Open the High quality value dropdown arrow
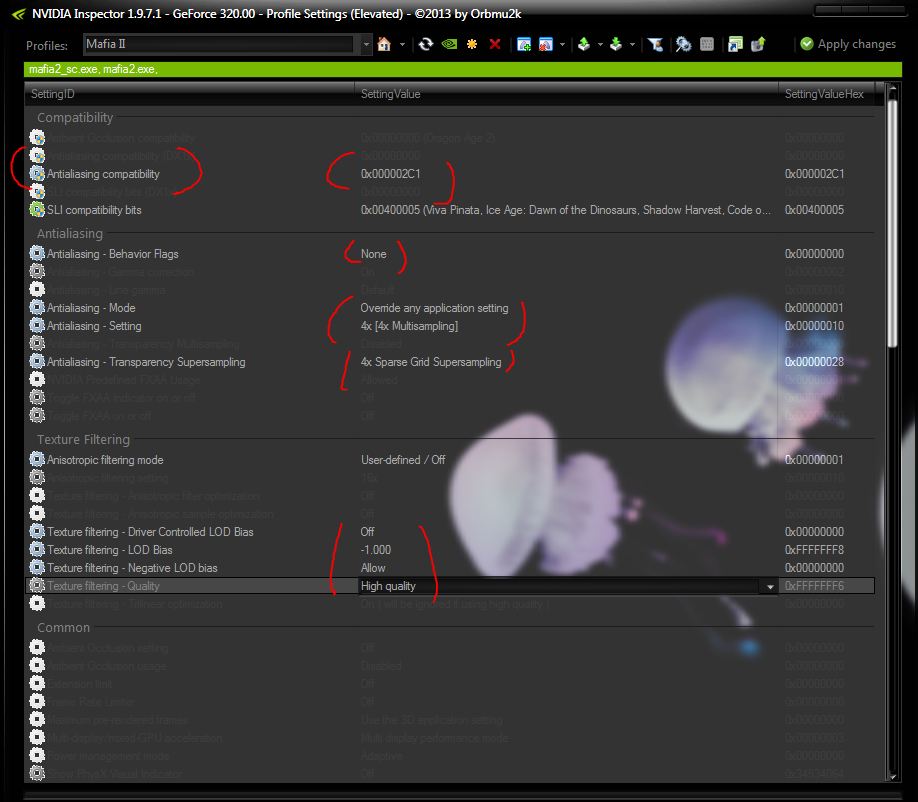This screenshot has height=802, width=918. (770, 586)
